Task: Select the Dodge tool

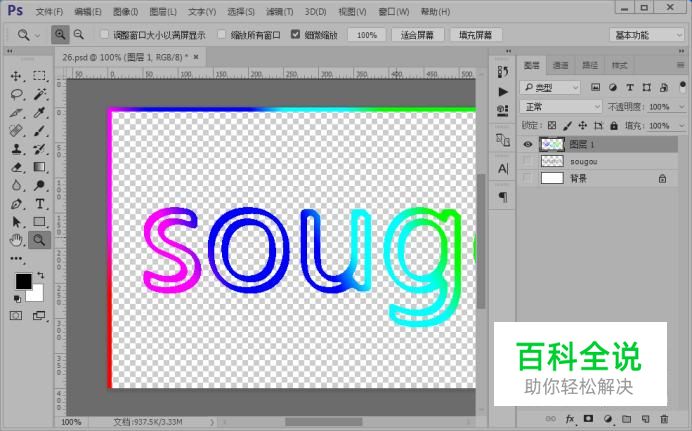Action: [40, 185]
